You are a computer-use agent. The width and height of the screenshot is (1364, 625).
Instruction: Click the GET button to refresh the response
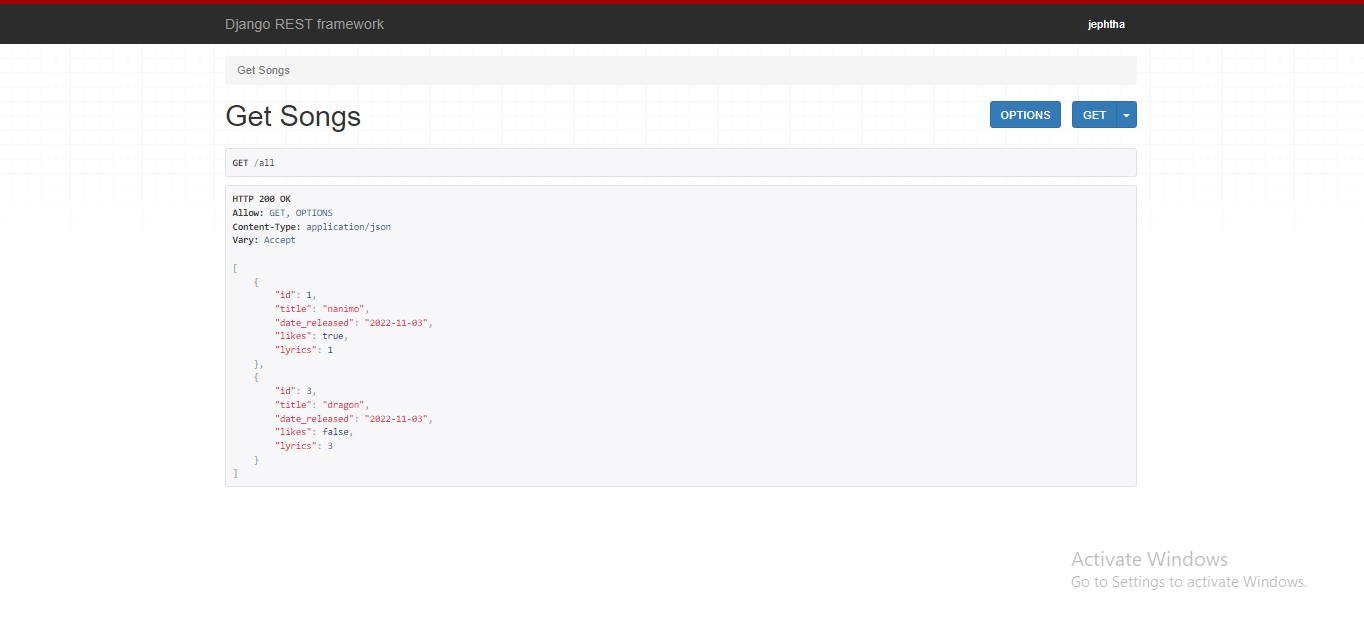[x=1094, y=114]
